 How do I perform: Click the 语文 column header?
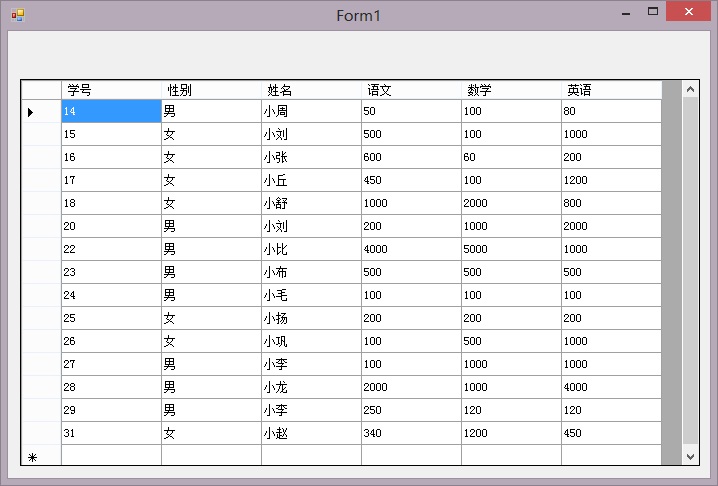[411, 90]
